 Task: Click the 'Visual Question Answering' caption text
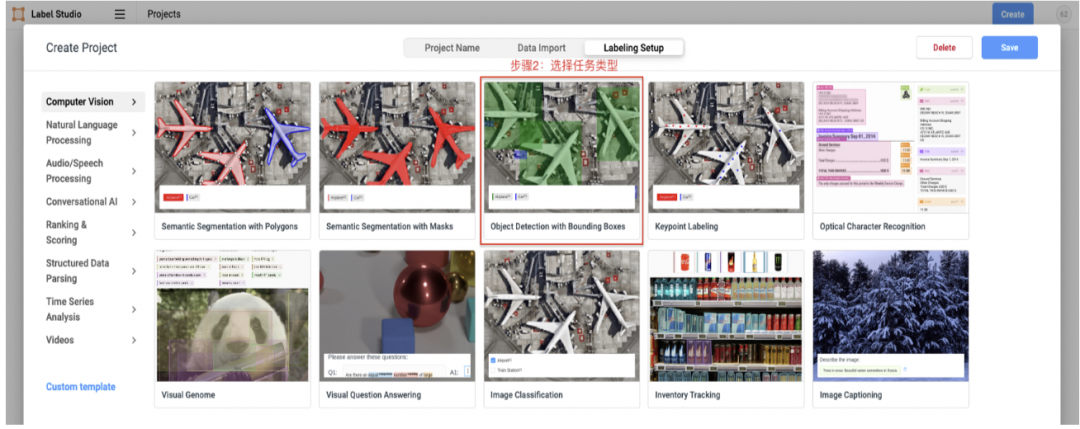373,395
